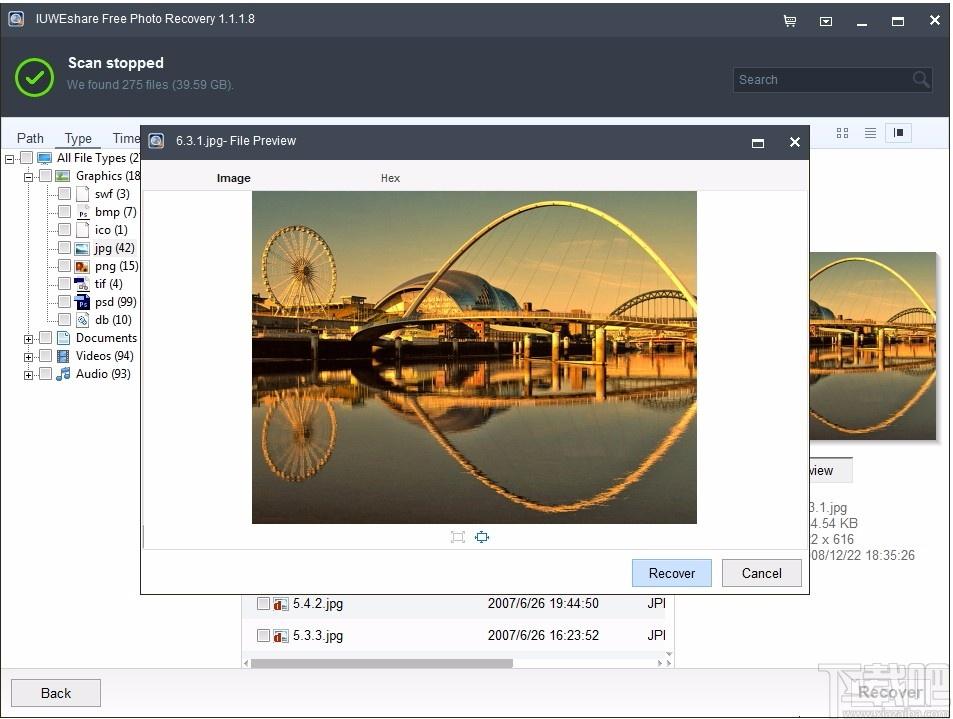This screenshot has width=953, height=719.
Task: Select the 5.4.2.jpg file name
Action: click(318, 604)
